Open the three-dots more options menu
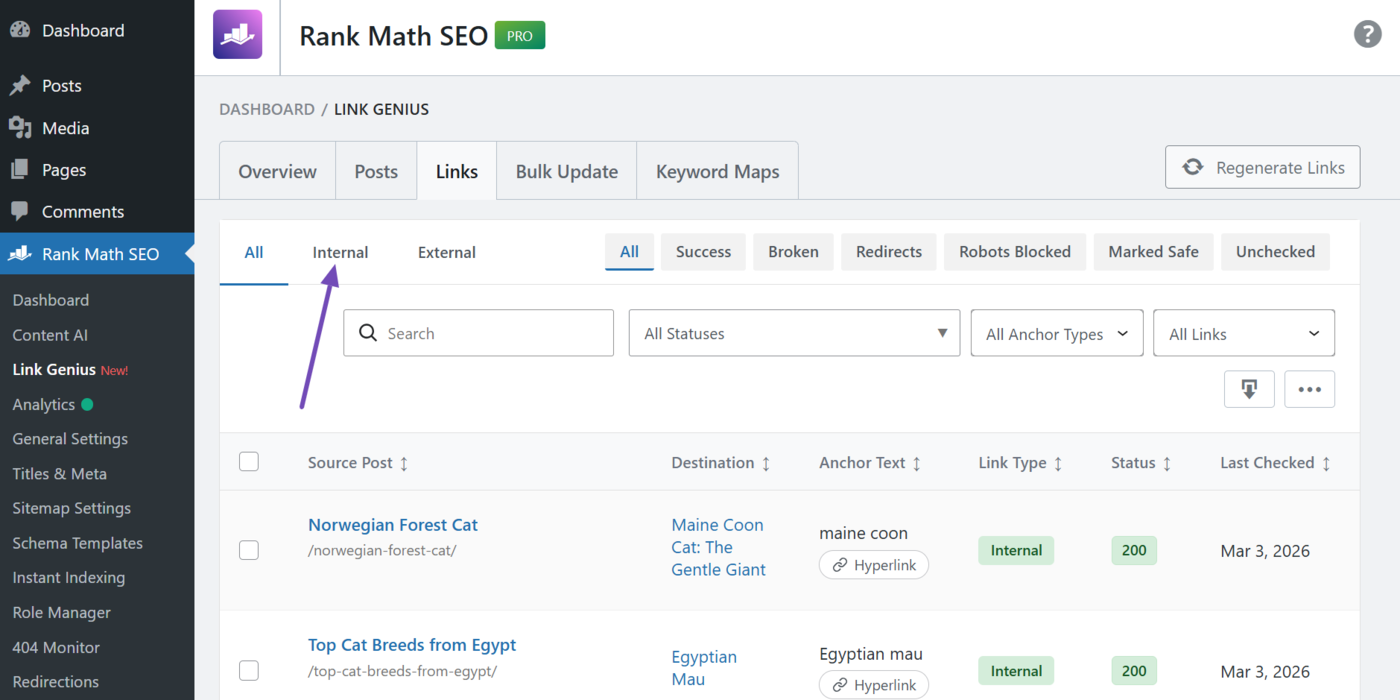Viewport: 1400px width, 700px height. pyautogui.click(x=1309, y=389)
